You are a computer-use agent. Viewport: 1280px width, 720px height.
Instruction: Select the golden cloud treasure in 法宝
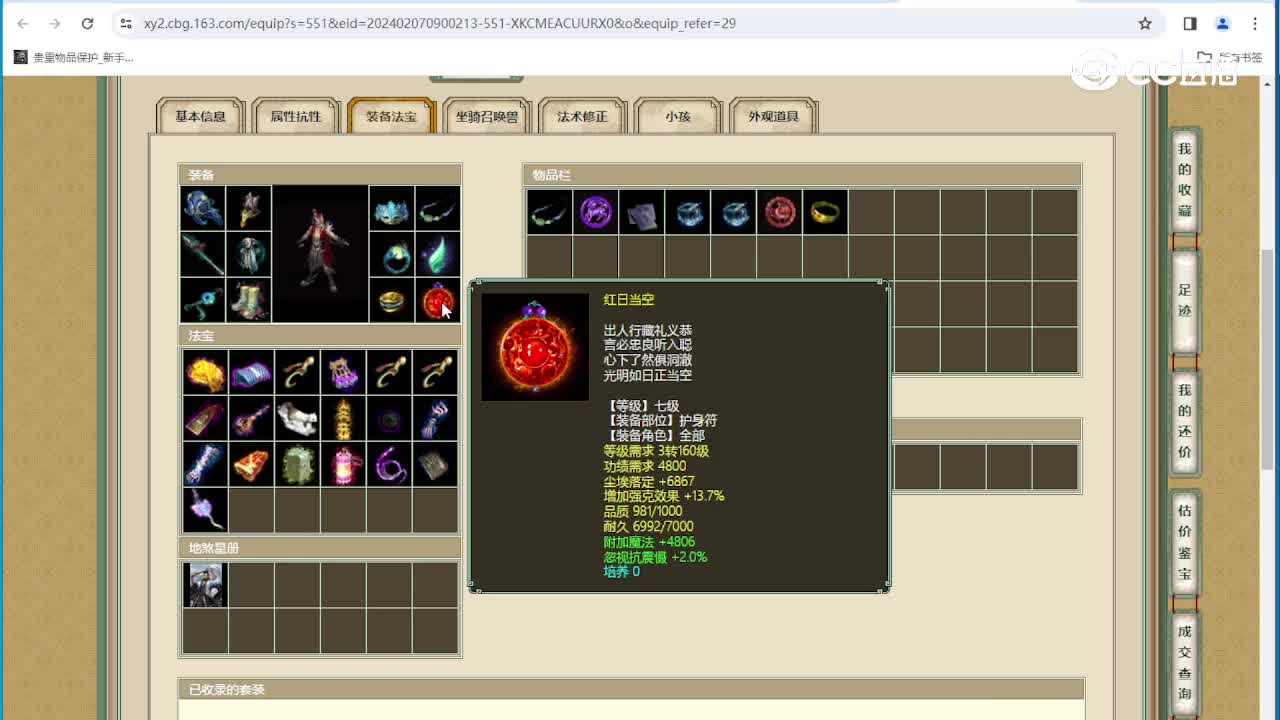pos(205,372)
